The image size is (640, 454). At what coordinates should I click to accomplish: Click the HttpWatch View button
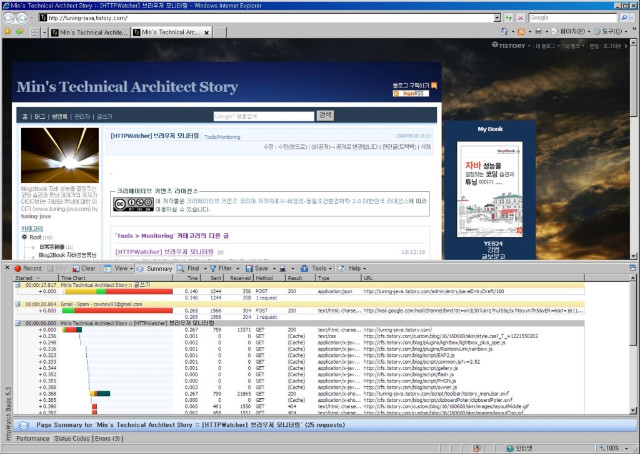116,268
